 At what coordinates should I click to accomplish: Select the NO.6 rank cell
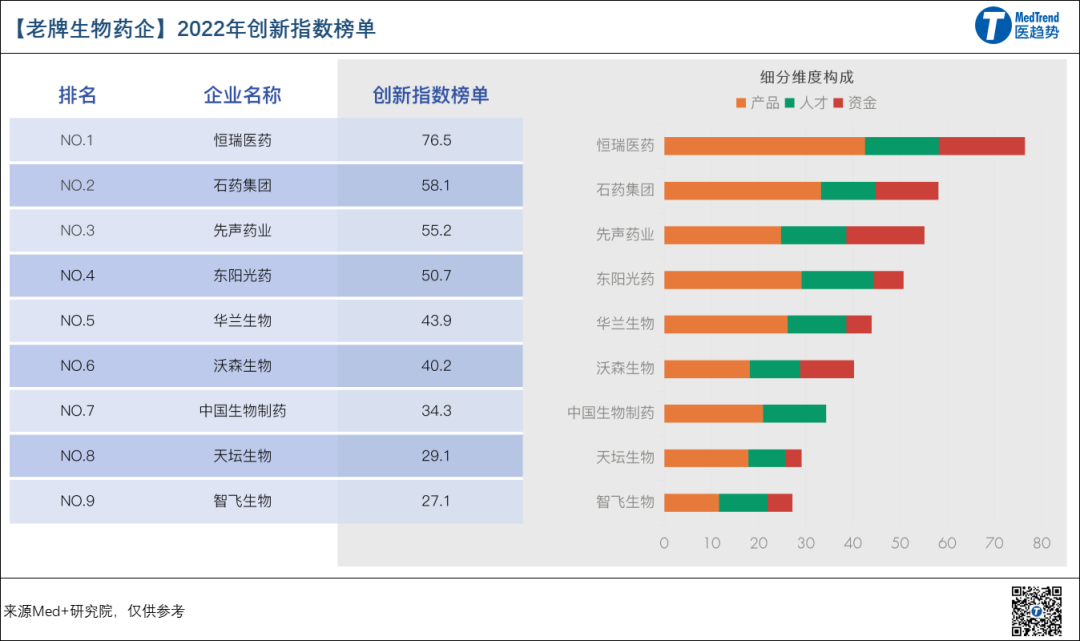click(77, 366)
